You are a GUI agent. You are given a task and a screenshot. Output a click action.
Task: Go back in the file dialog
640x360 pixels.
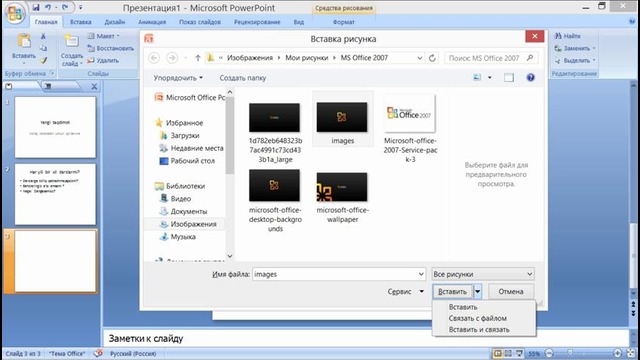pyautogui.click(x=154, y=58)
